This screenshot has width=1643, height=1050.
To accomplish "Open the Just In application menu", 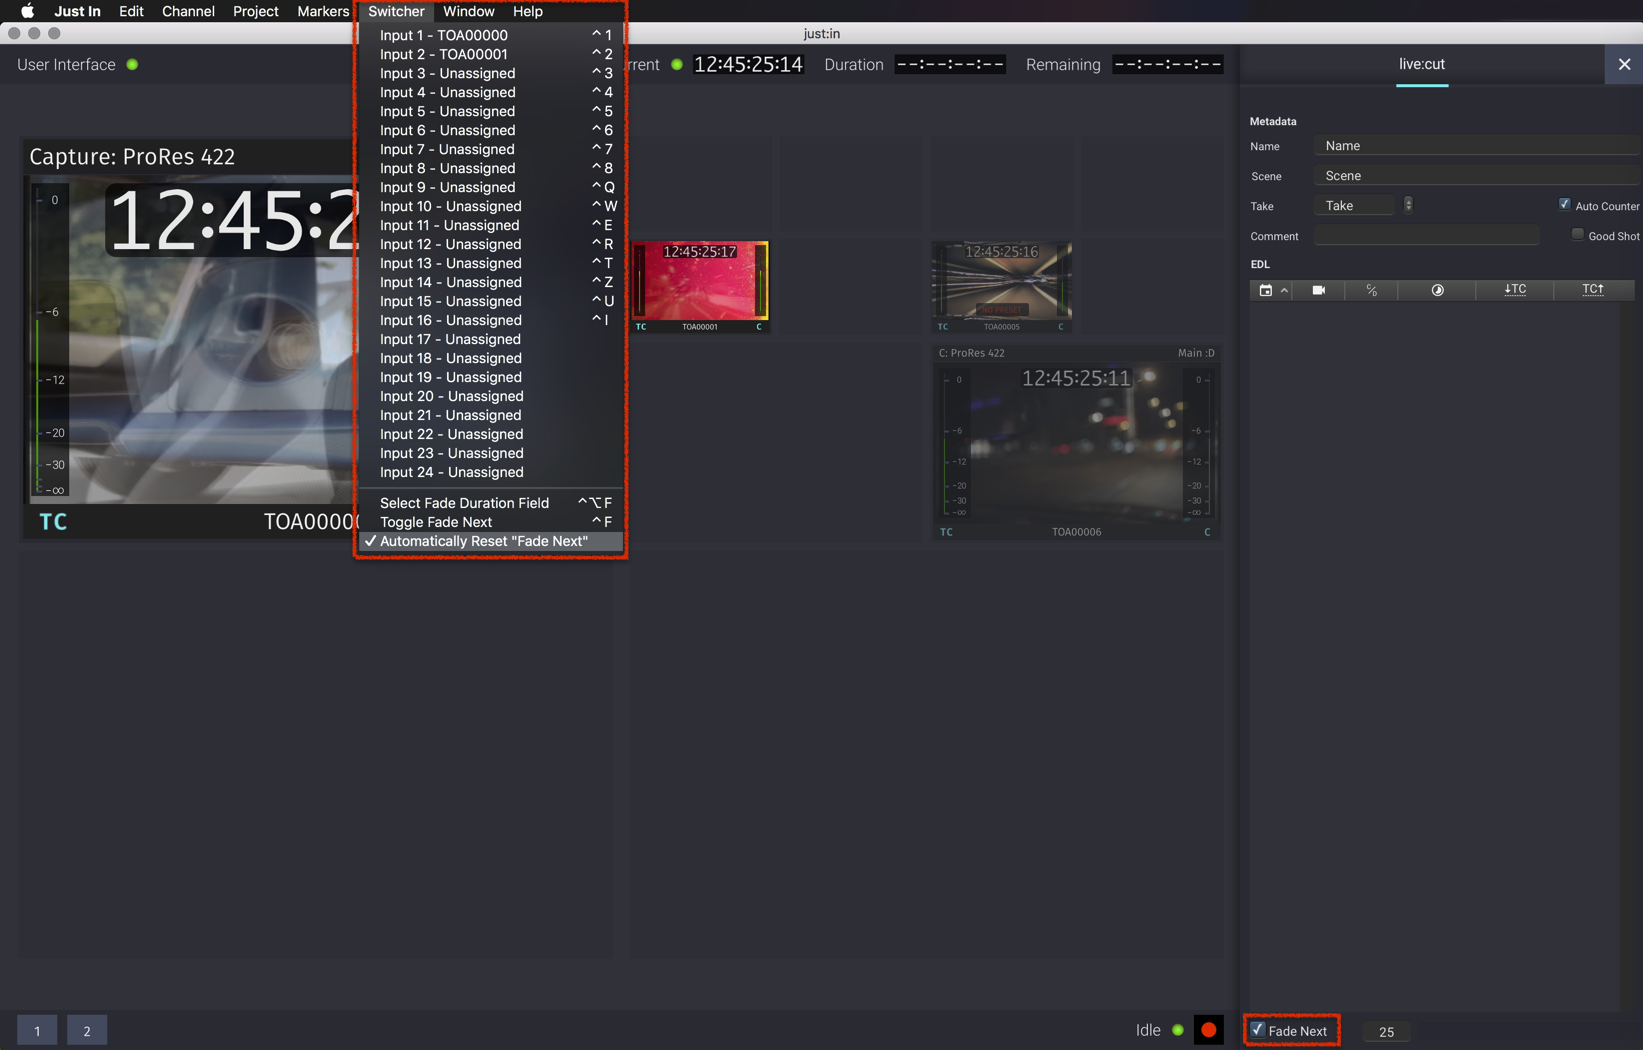I will click(77, 11).
